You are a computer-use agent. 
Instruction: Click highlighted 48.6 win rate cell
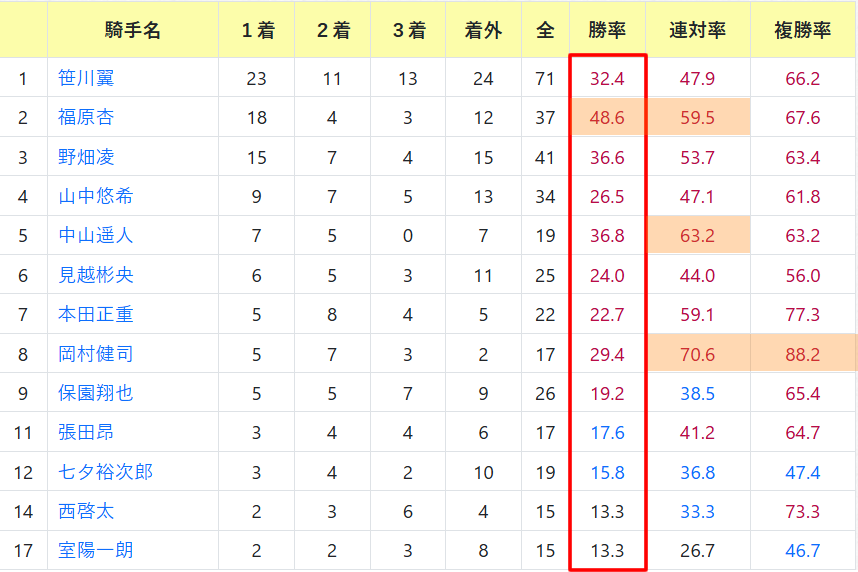pyautogui.click(x=607, y=117)
